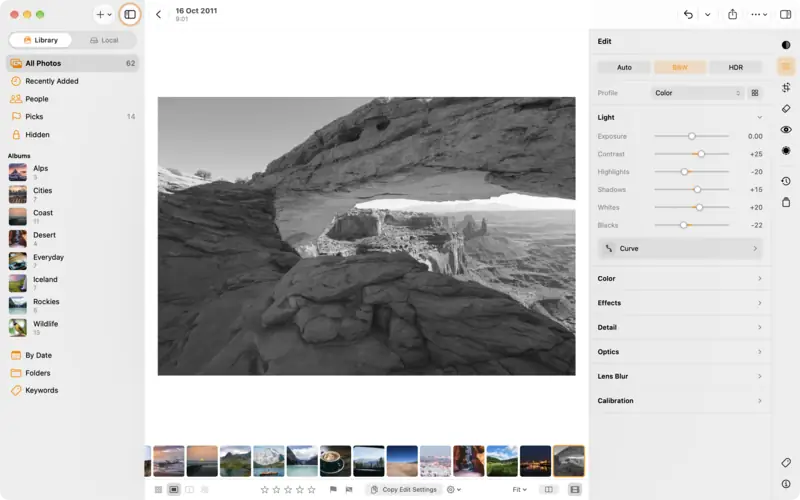
Task: Adjust the Contrast slider handle
Action: click(x=701, y=154)
